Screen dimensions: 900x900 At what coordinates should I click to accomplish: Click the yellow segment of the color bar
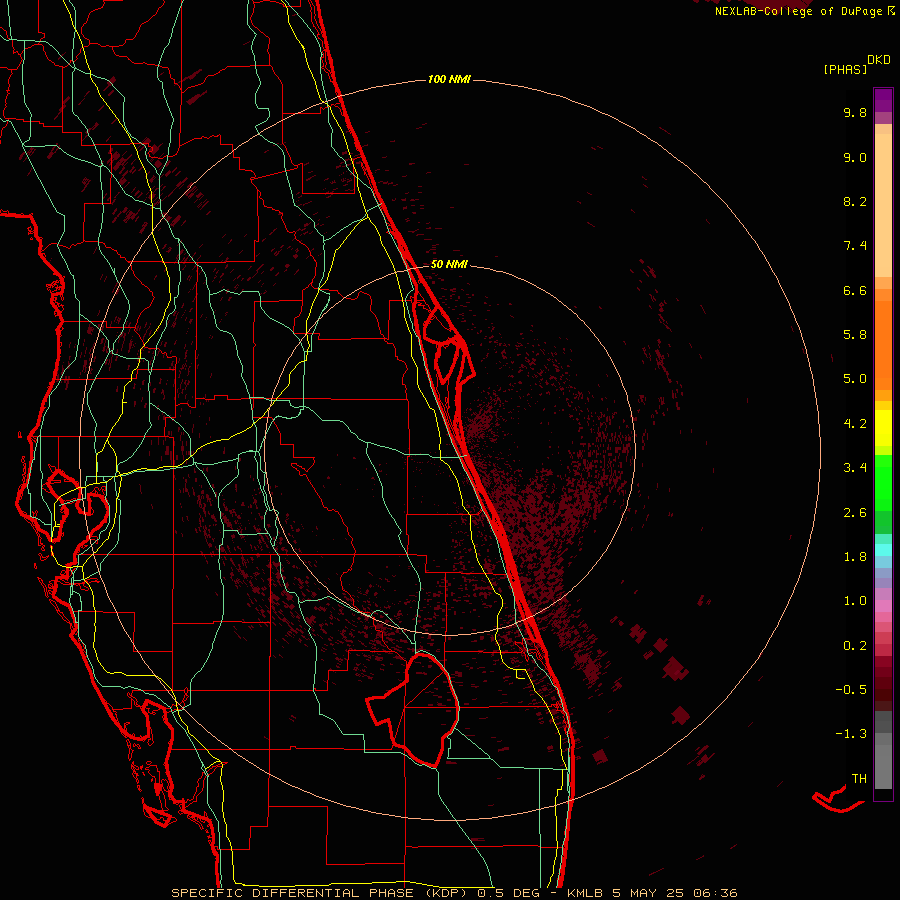point(883,428)
